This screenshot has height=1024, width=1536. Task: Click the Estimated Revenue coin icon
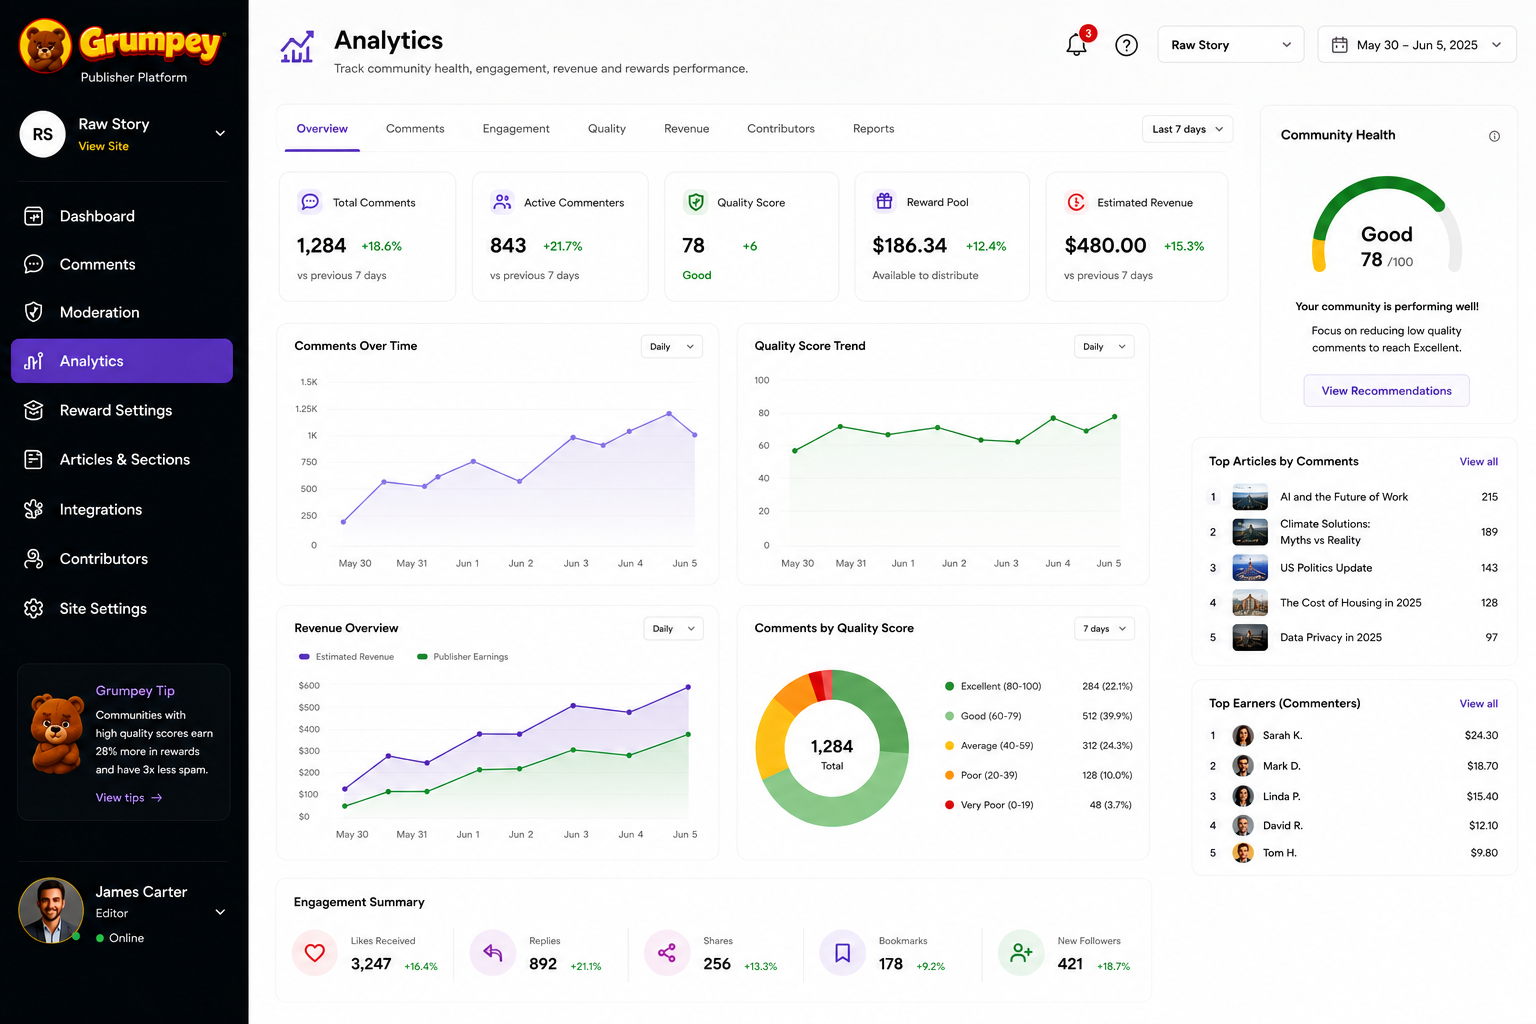[x=1076, y=202]
